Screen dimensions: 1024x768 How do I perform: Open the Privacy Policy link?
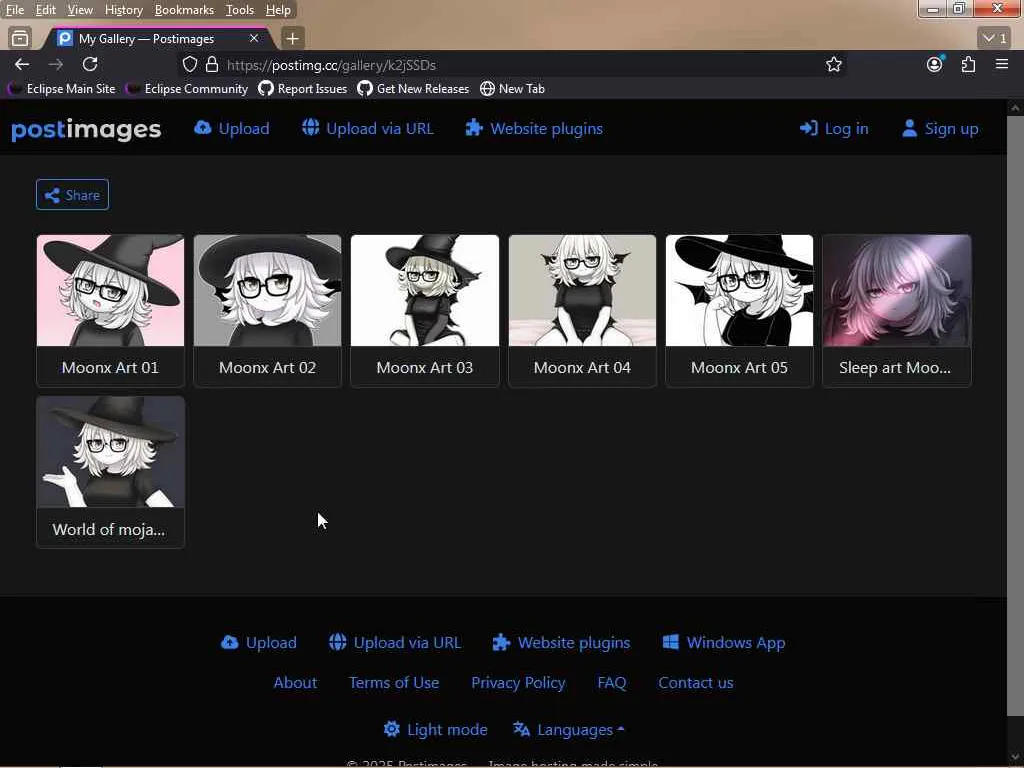[519, 682]
